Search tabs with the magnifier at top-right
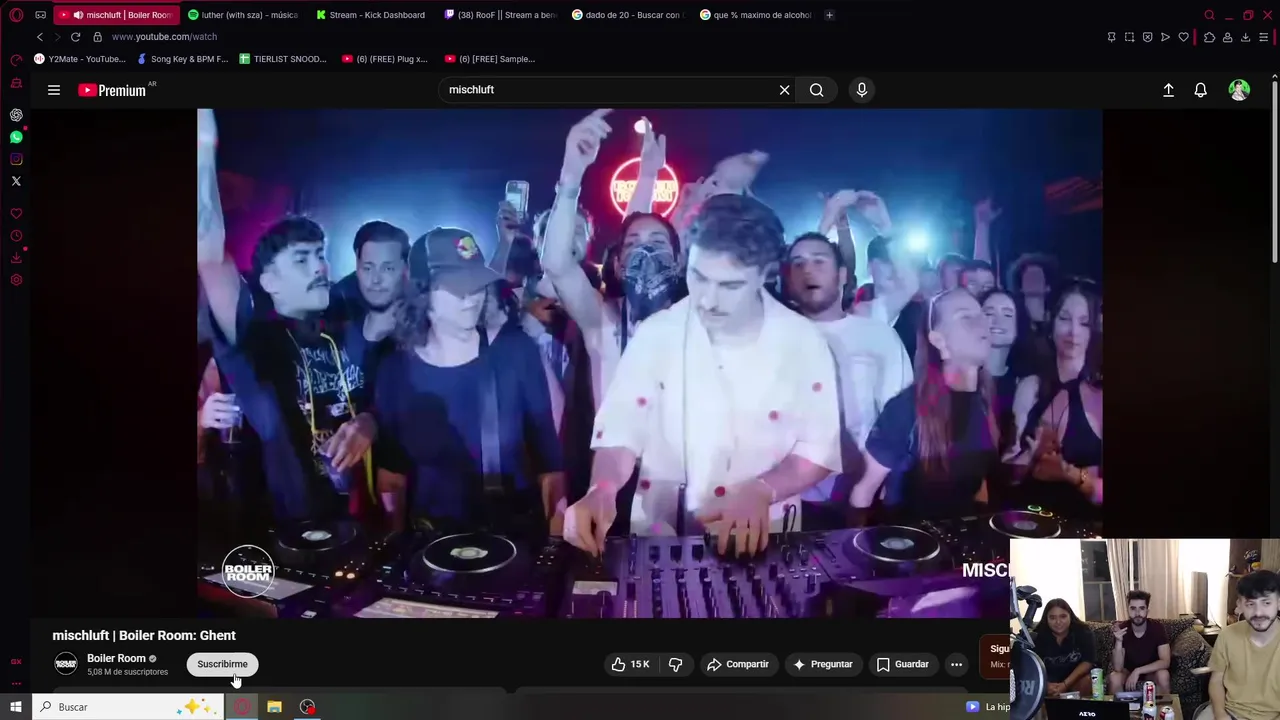The image size is (1280, 720). click(1209, 15)
